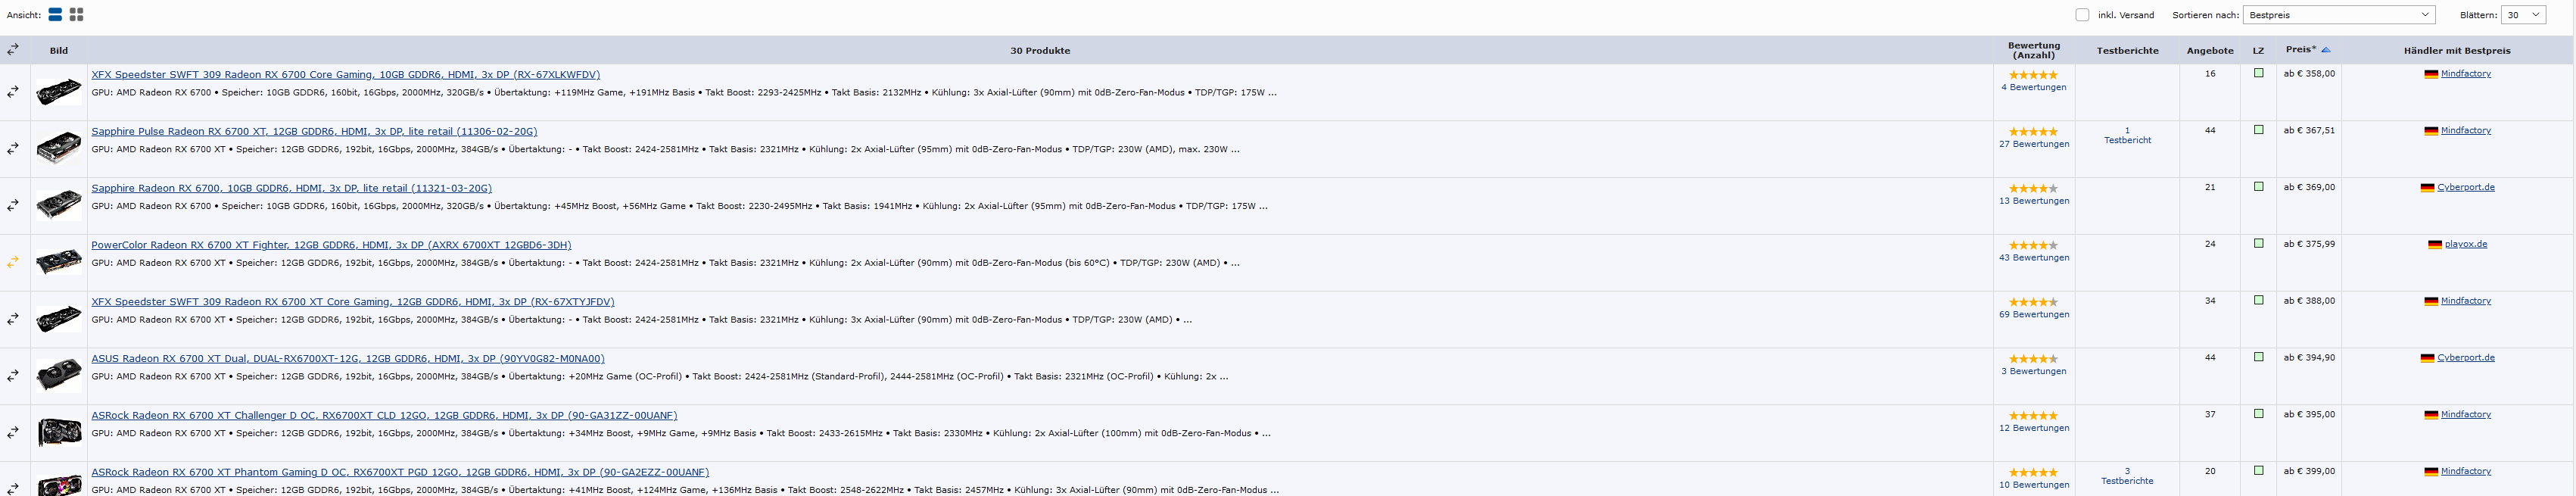Click German flag next to playox.de
Screen dimensions: 2576x496
2435,245
